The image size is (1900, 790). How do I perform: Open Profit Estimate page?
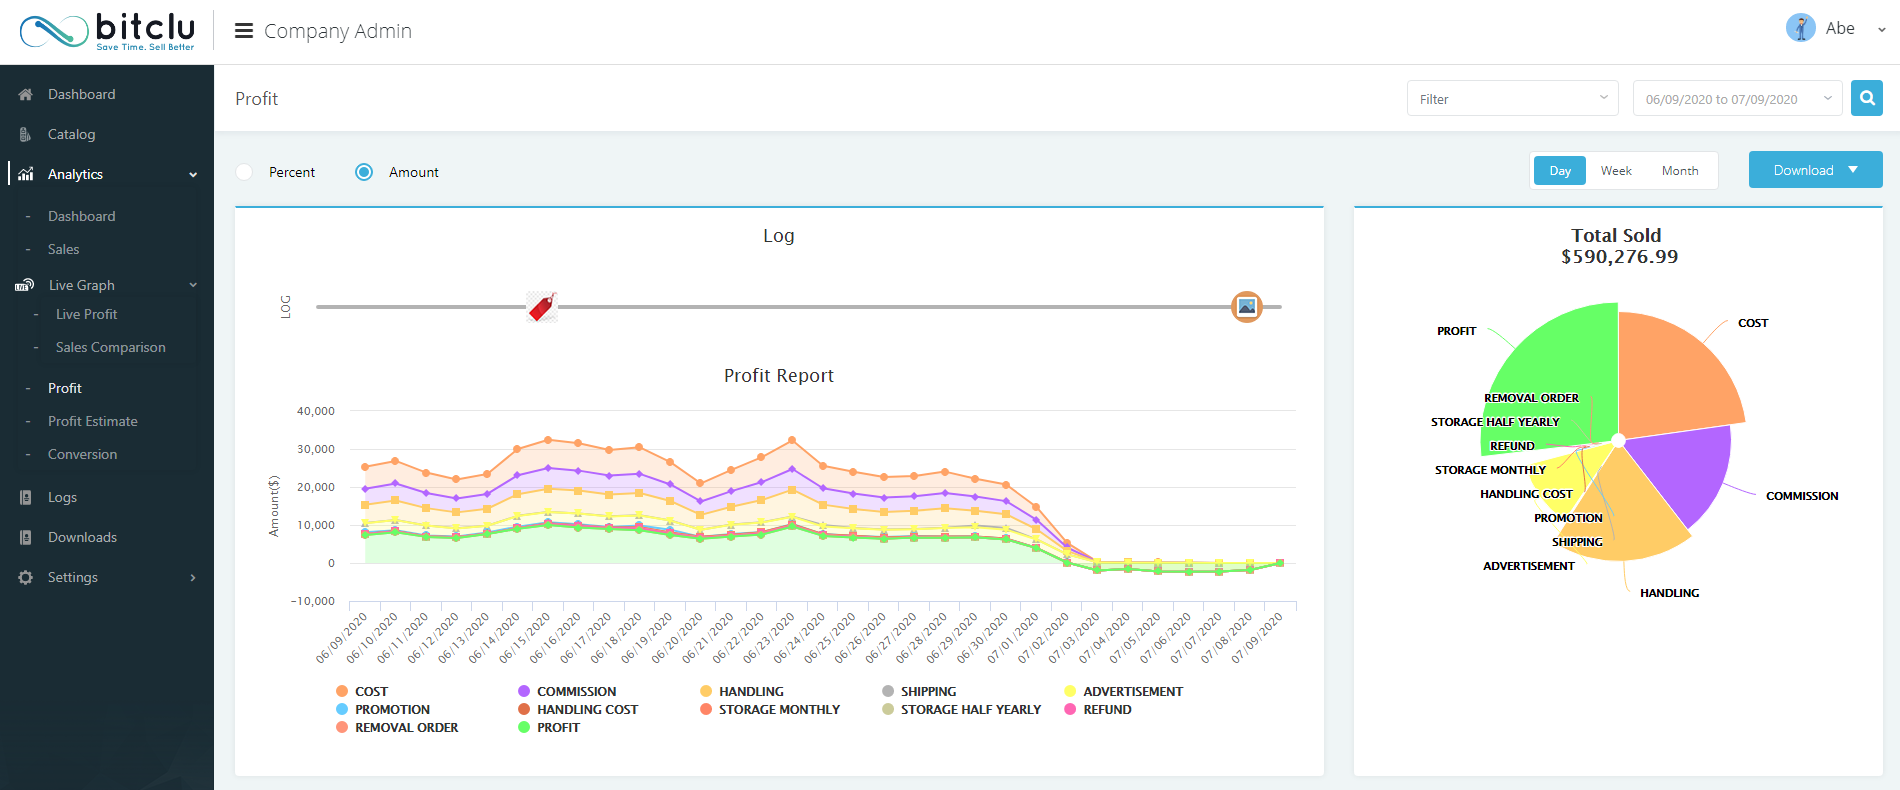[x=93, y=421]
